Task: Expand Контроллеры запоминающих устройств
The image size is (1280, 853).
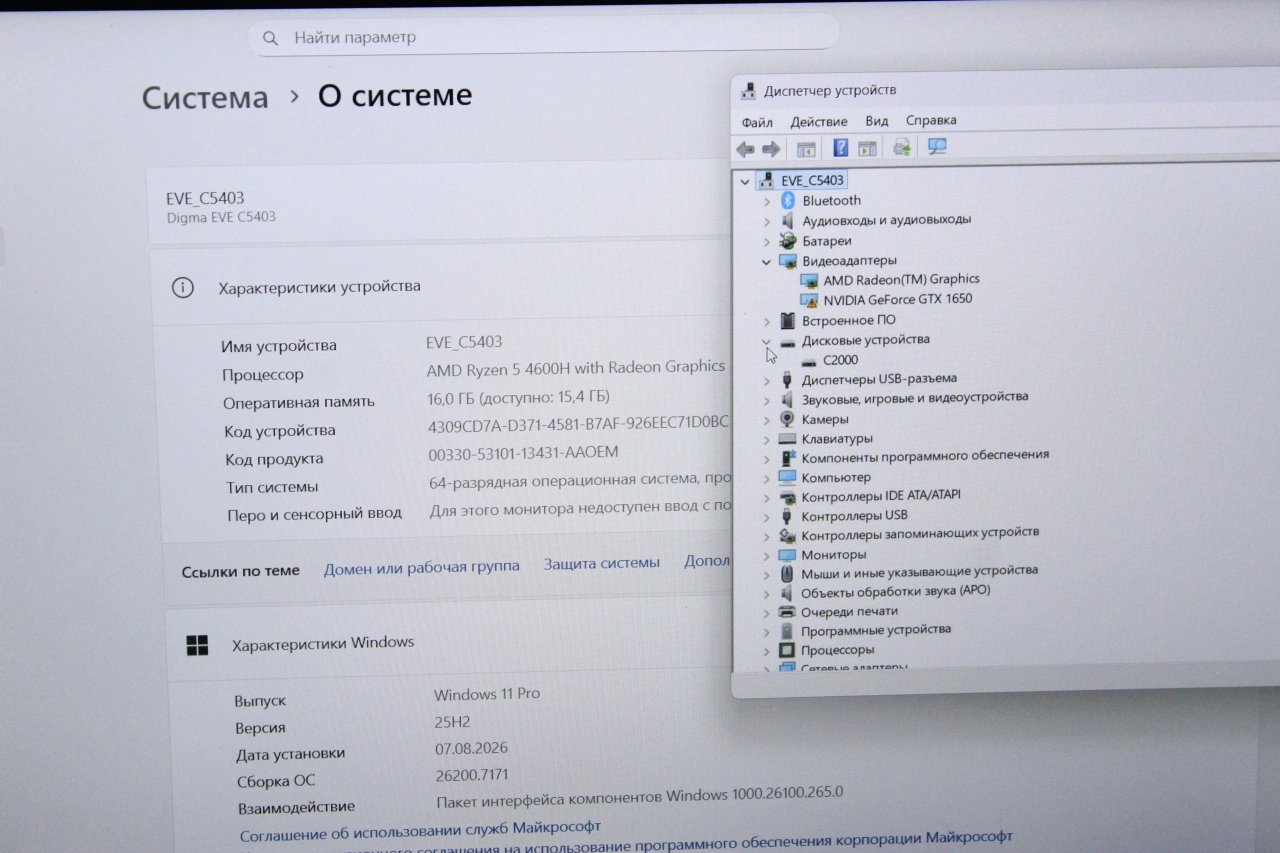Action: pos(767,537)
